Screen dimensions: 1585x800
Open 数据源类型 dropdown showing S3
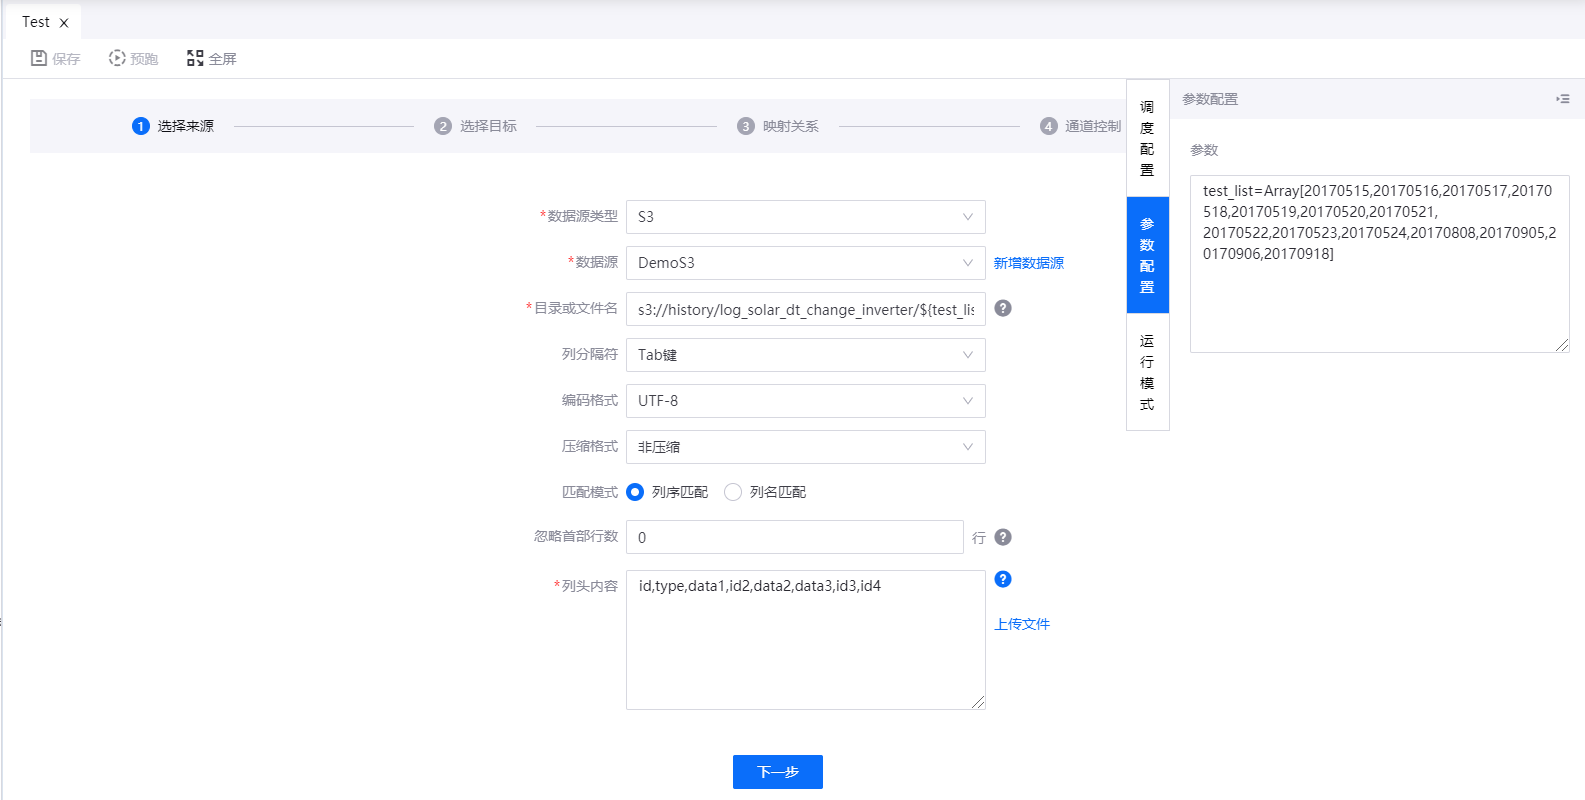[x=806, y=217]
